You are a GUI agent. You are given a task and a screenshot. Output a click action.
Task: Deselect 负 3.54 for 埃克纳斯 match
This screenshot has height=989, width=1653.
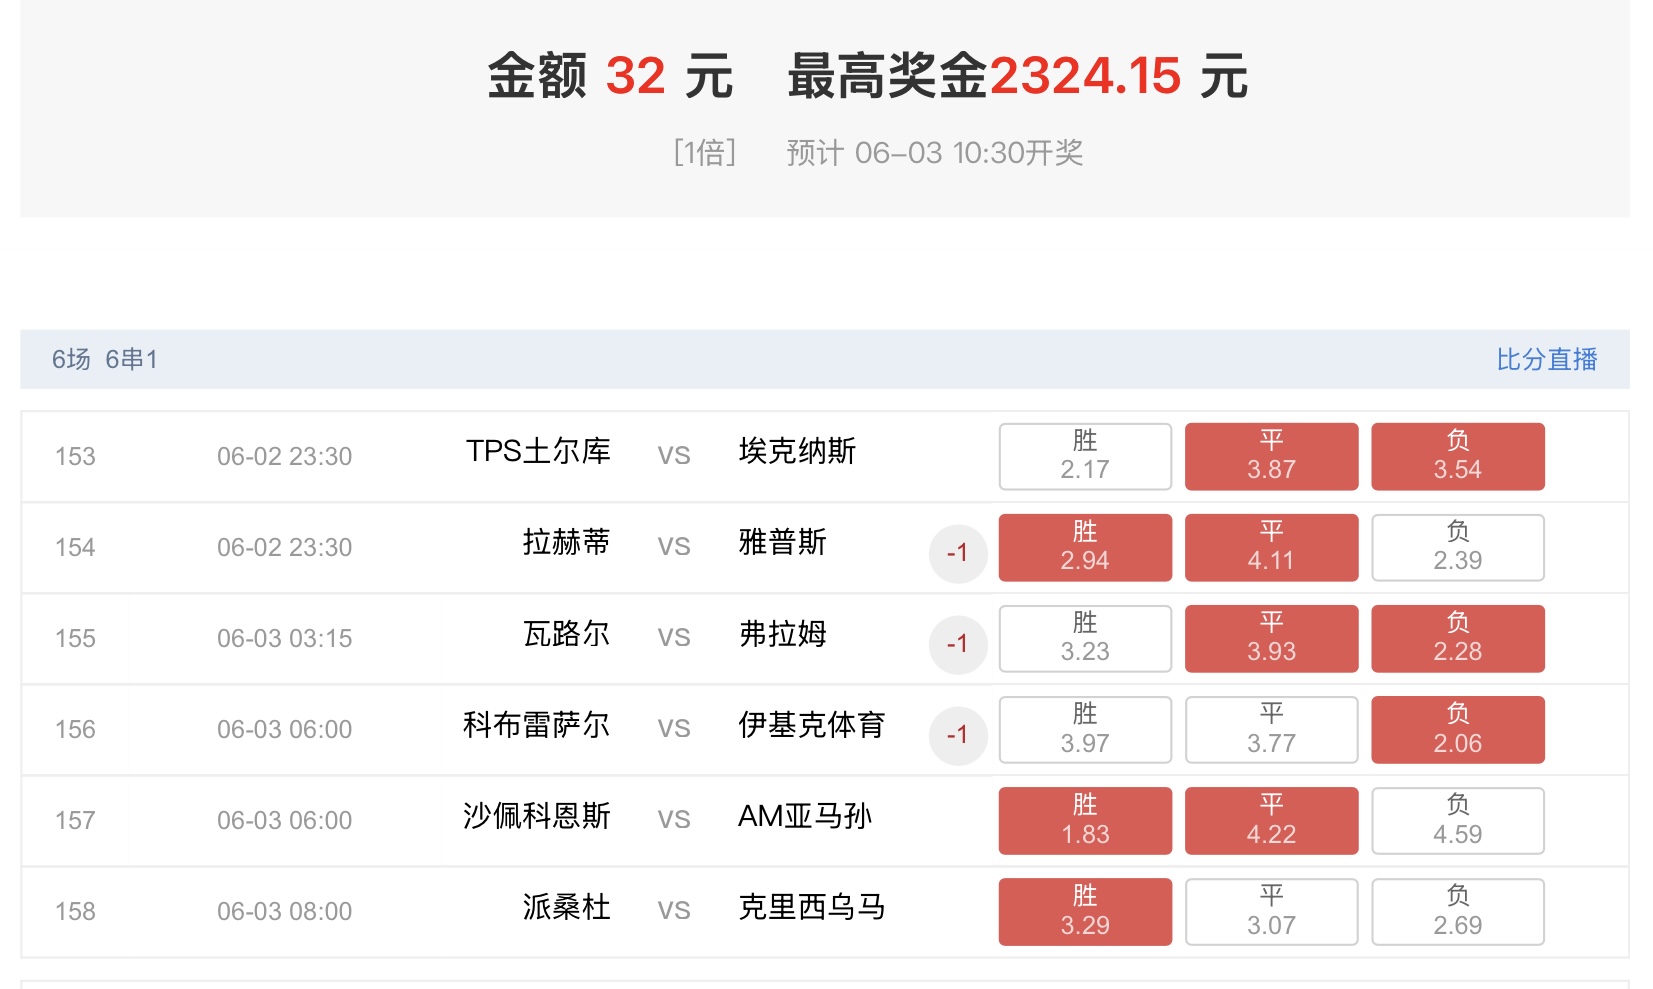[x=1457, y=456]
